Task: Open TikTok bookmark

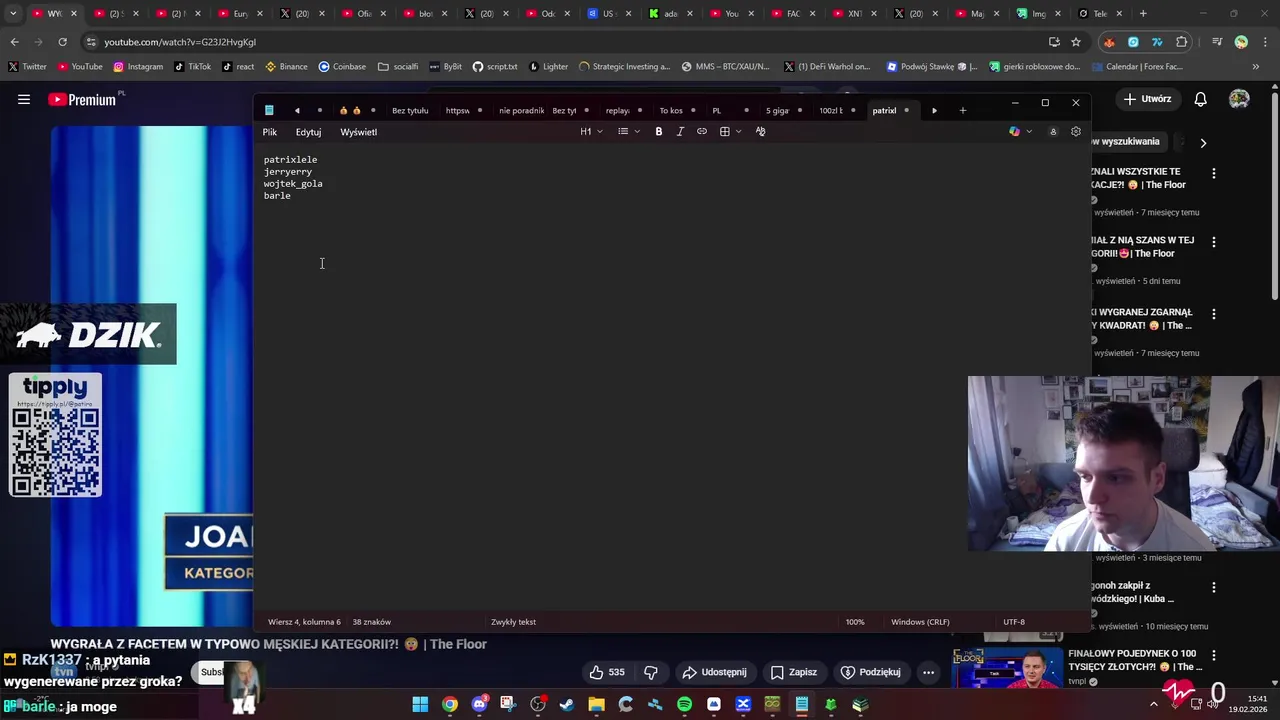Action: pyautogui.click(x=193, y=67)
